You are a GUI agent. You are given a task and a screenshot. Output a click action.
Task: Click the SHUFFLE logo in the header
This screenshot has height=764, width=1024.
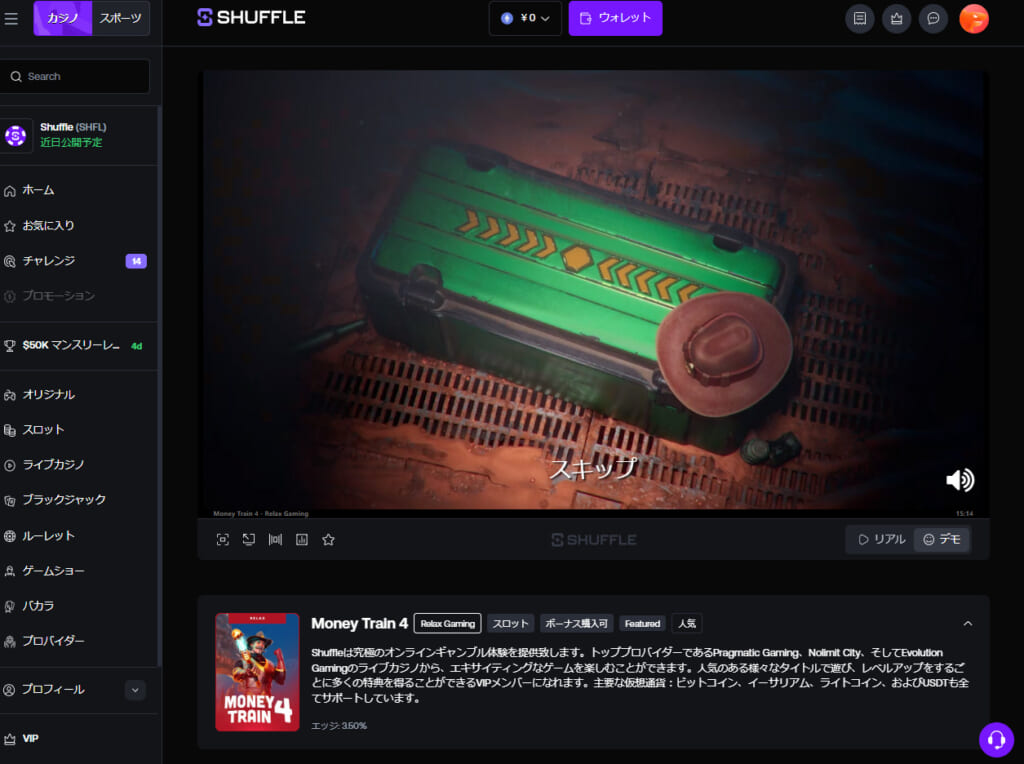(251, 18)
